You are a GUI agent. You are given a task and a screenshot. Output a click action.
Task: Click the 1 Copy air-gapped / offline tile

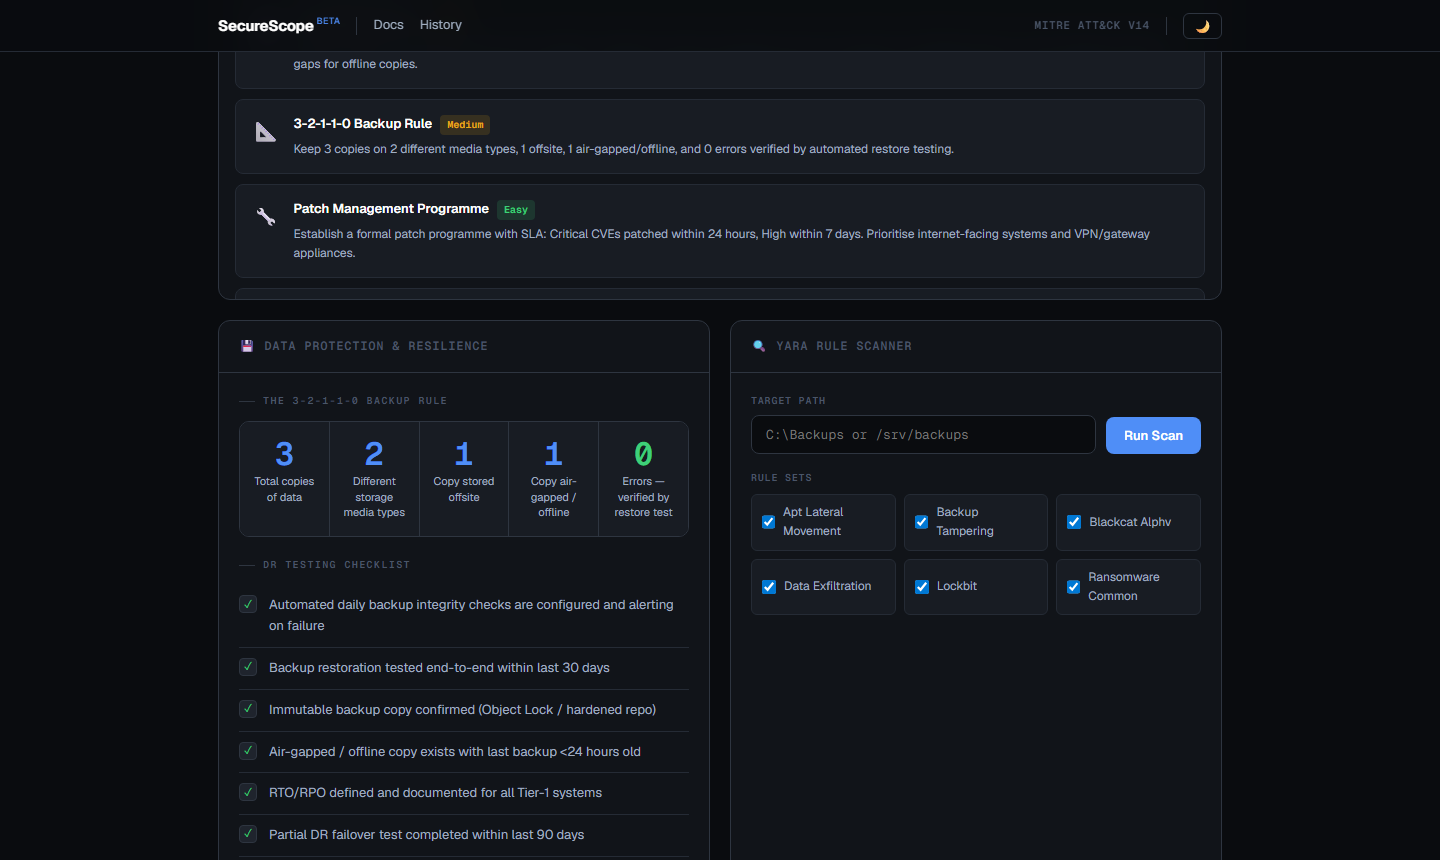[554, 479]
